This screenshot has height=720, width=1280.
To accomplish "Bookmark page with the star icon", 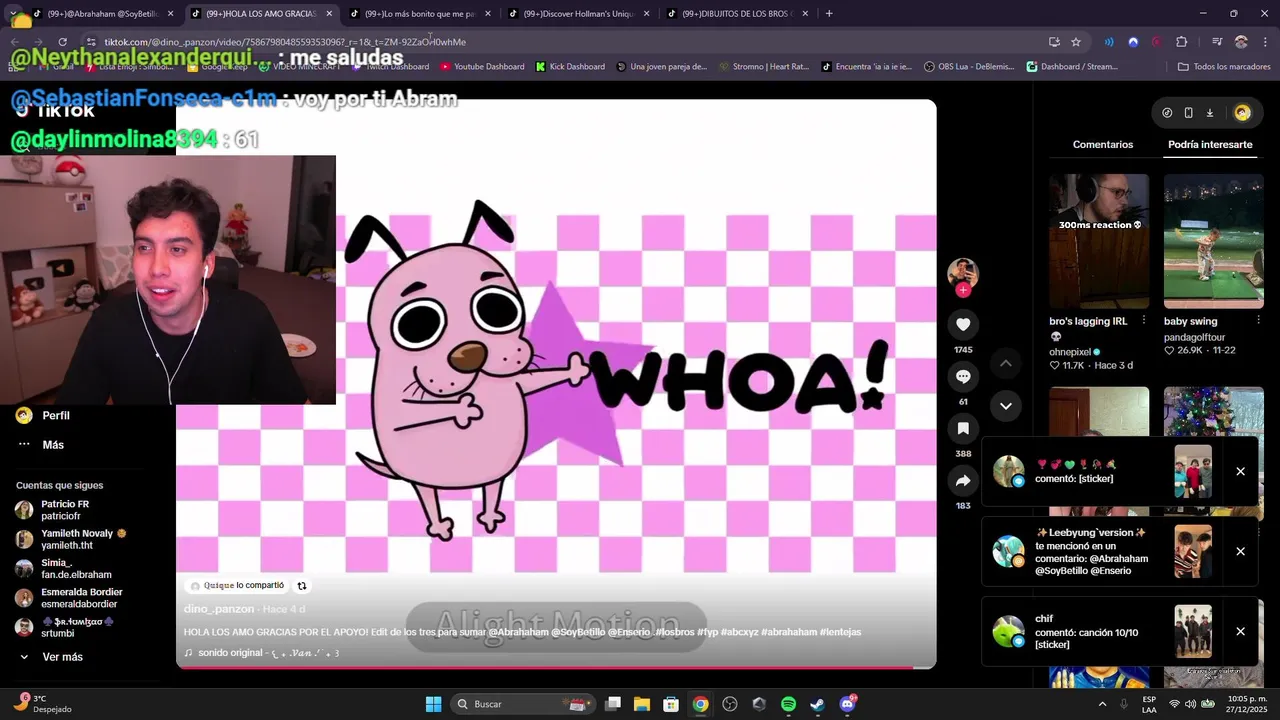I will (1076, 42).
